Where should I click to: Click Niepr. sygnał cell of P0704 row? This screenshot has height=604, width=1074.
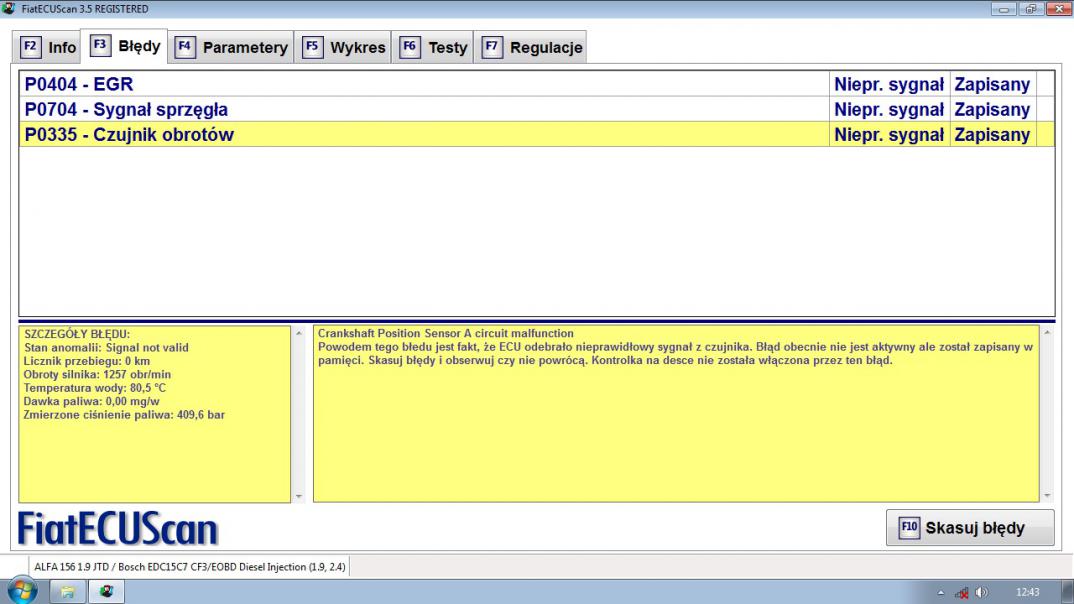[889, 110]
